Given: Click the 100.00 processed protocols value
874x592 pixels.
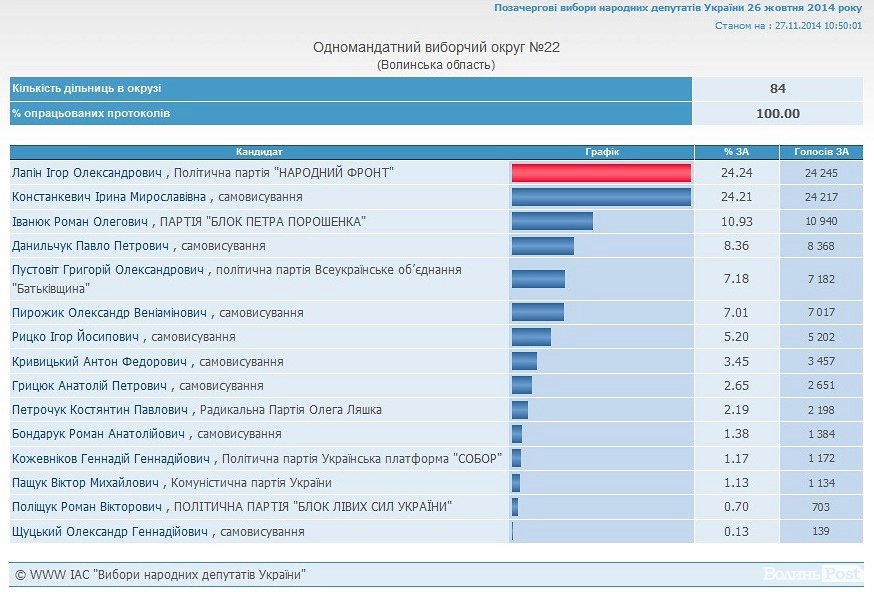Looking at the screenshot, I should pos(777,113).
